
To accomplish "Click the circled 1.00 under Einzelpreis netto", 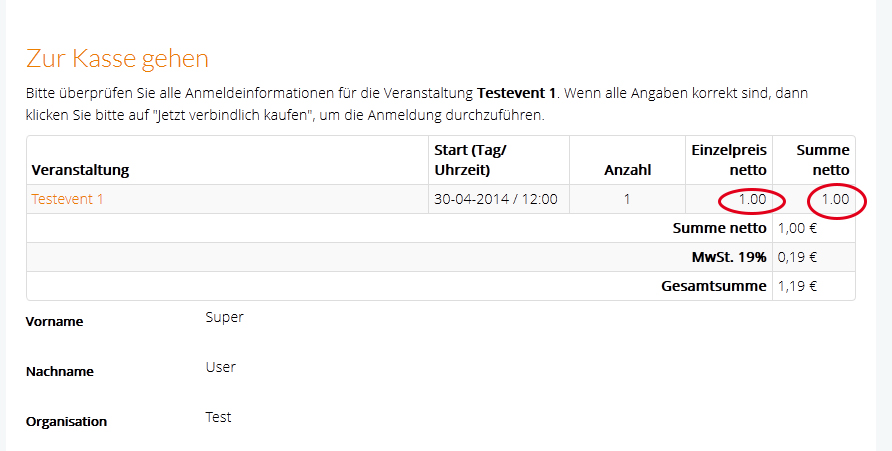I will (751, 199).
